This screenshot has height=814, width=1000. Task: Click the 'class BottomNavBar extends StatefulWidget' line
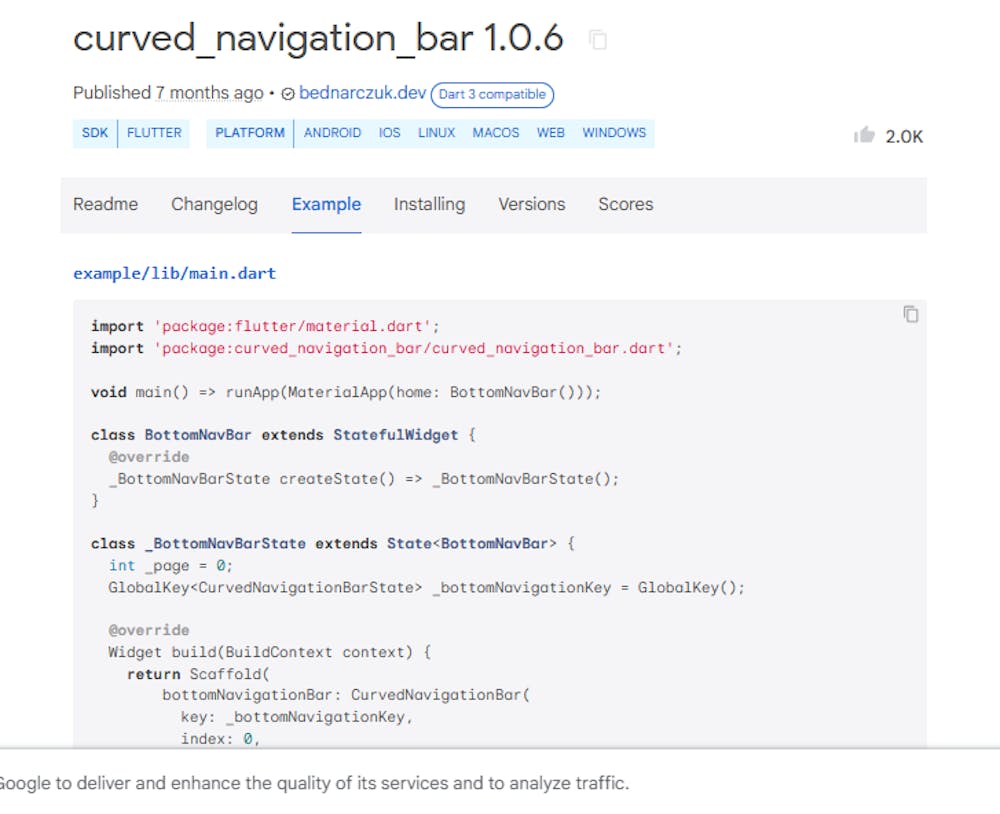(x=283, y=435)
